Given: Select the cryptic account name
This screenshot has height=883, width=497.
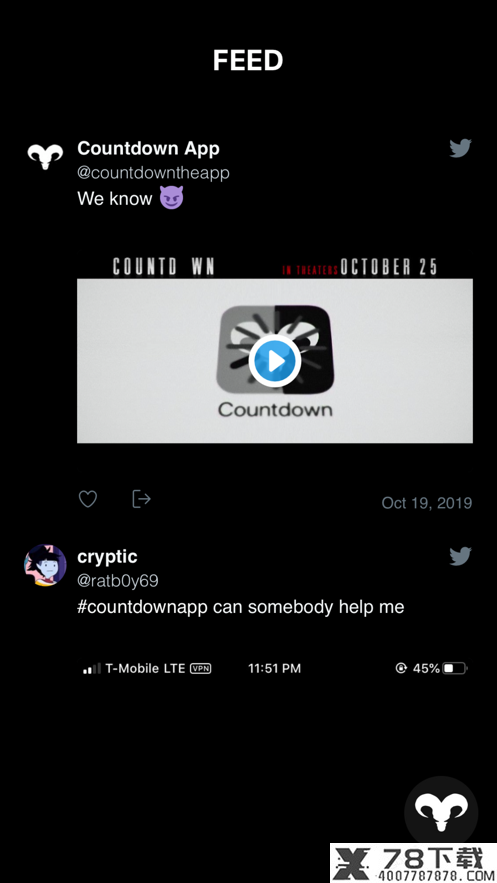Looking at the screenshot, I should (107, 557).
